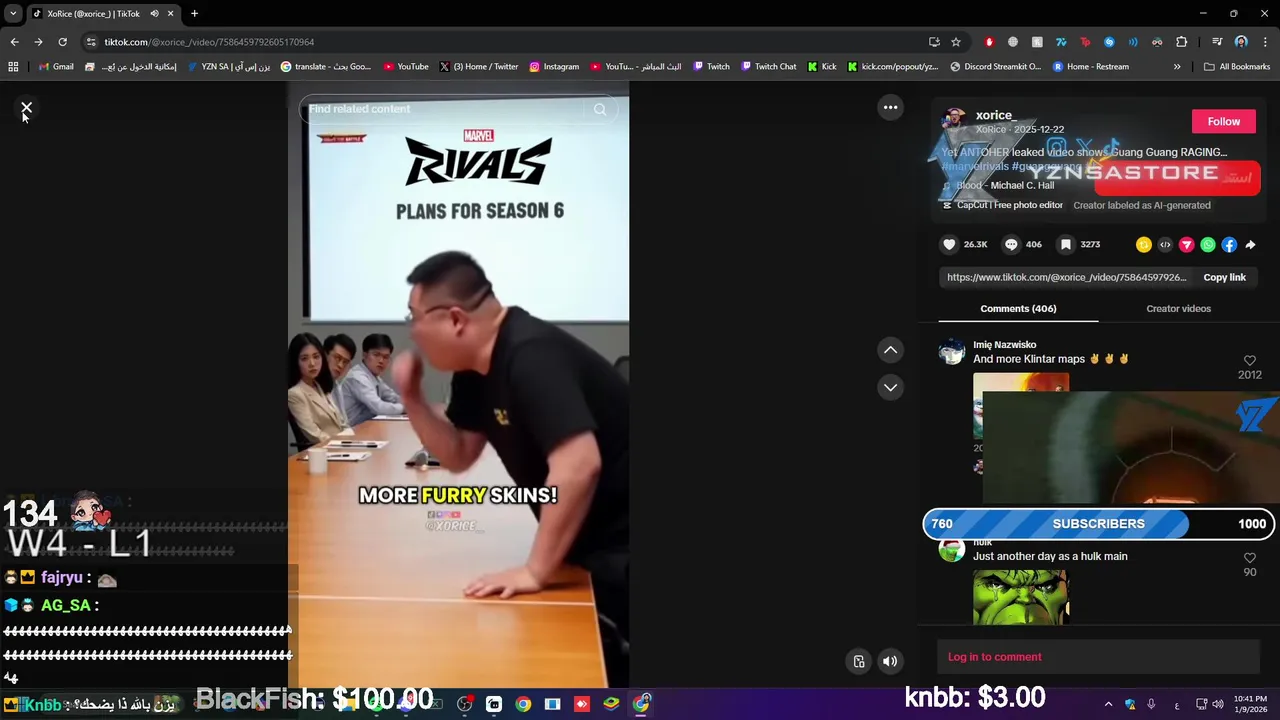1280x720 pixels.
Task: Mute the TikTok video sound
Action: 890,661
